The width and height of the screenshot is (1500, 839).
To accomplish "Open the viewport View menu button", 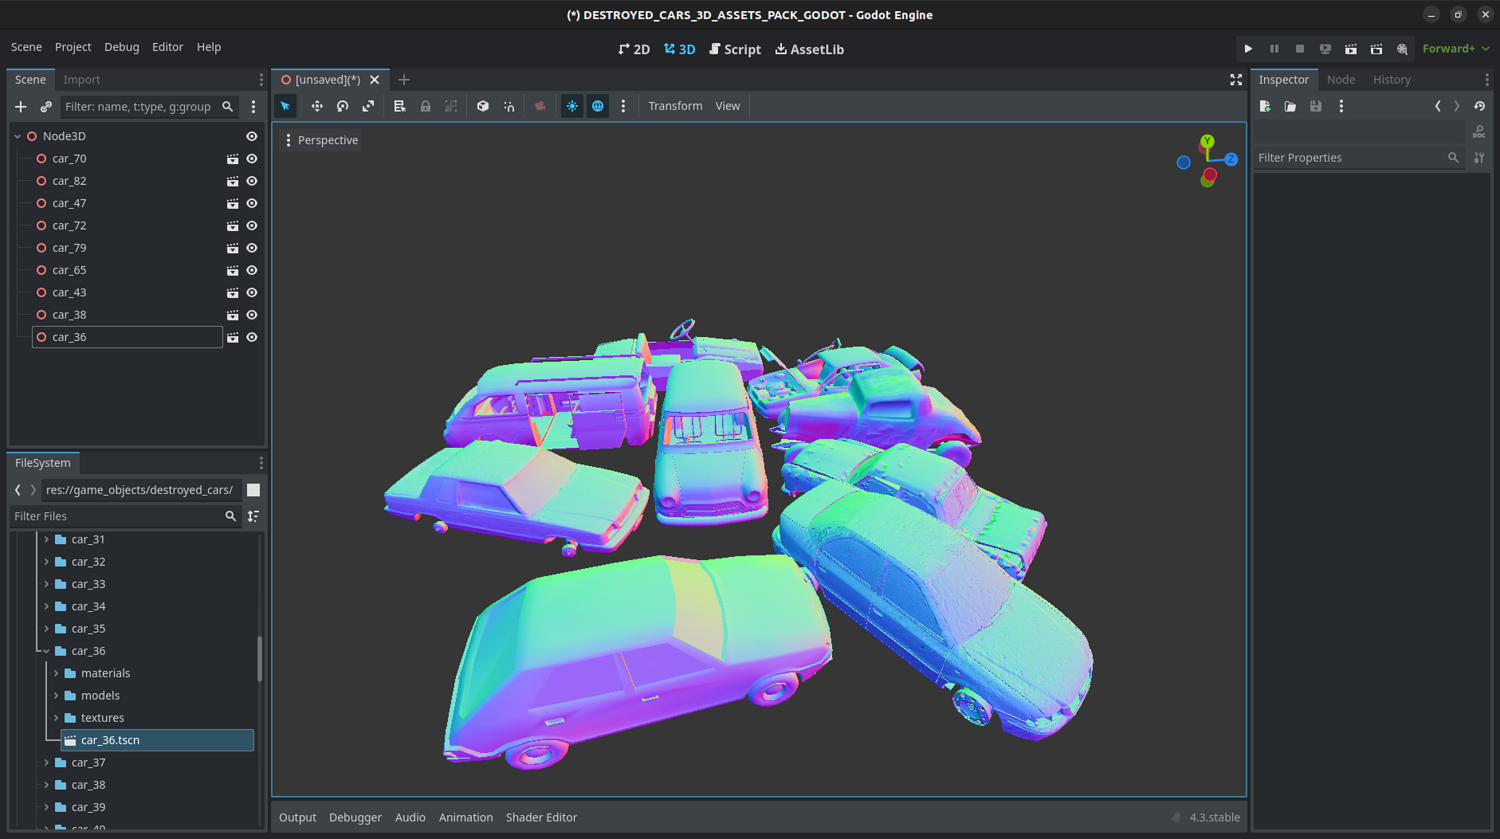I will pyautogui.click(x=728, y=106).
